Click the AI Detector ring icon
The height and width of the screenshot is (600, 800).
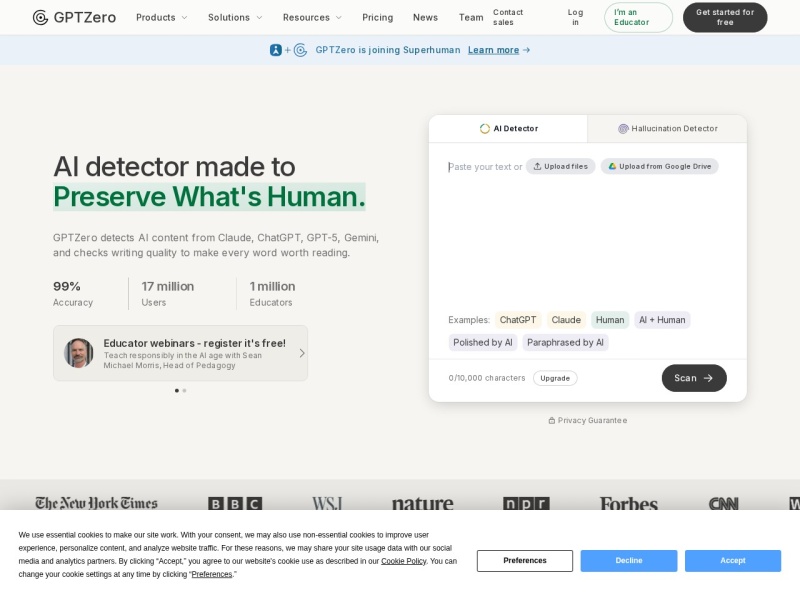pyautogui.click(x=485, y=129)
